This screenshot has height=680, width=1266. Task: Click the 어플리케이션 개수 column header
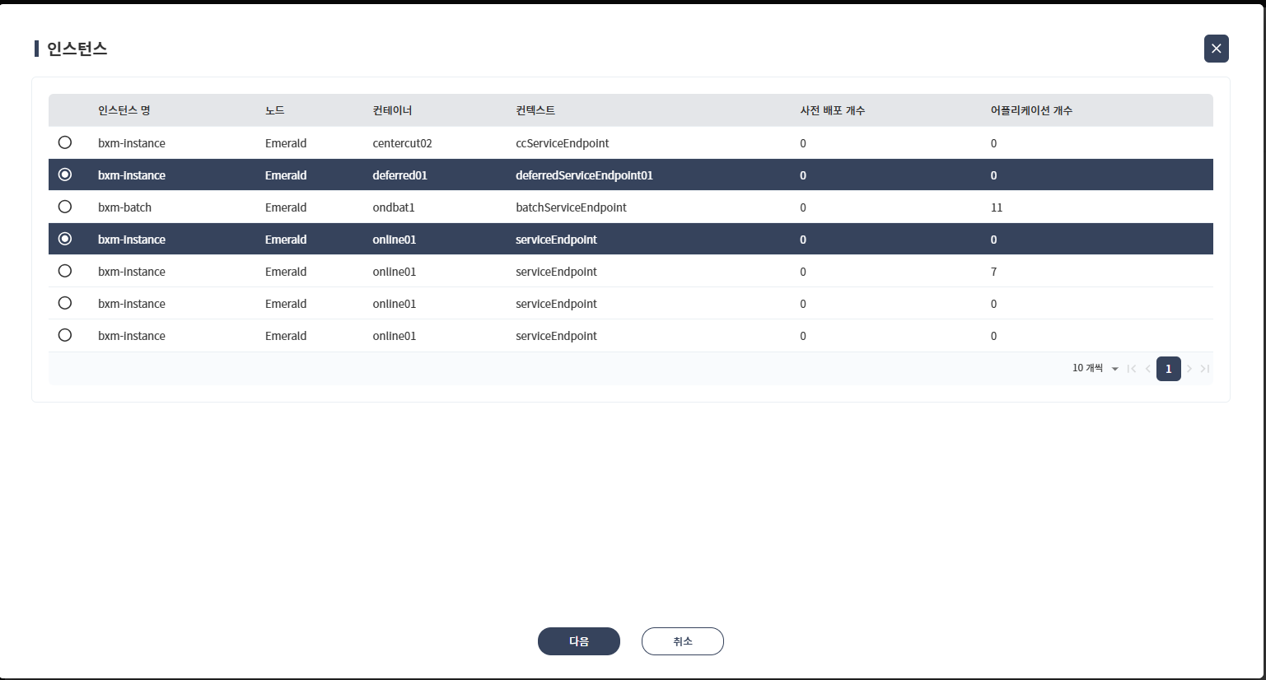(x=1031, y=111)
